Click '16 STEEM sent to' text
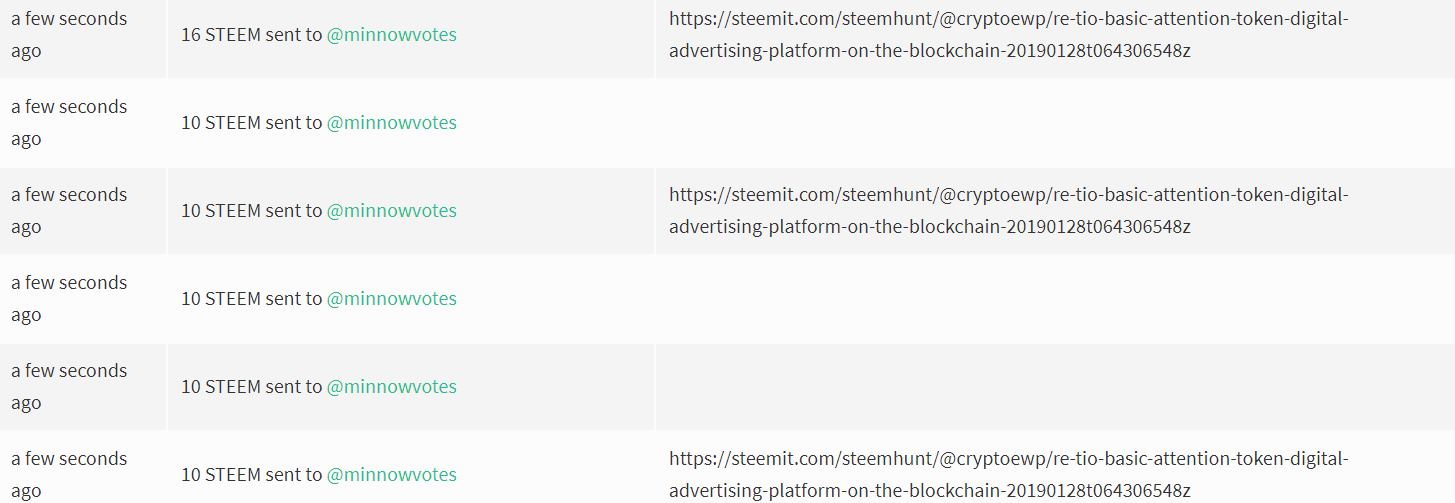 (251, 35)
